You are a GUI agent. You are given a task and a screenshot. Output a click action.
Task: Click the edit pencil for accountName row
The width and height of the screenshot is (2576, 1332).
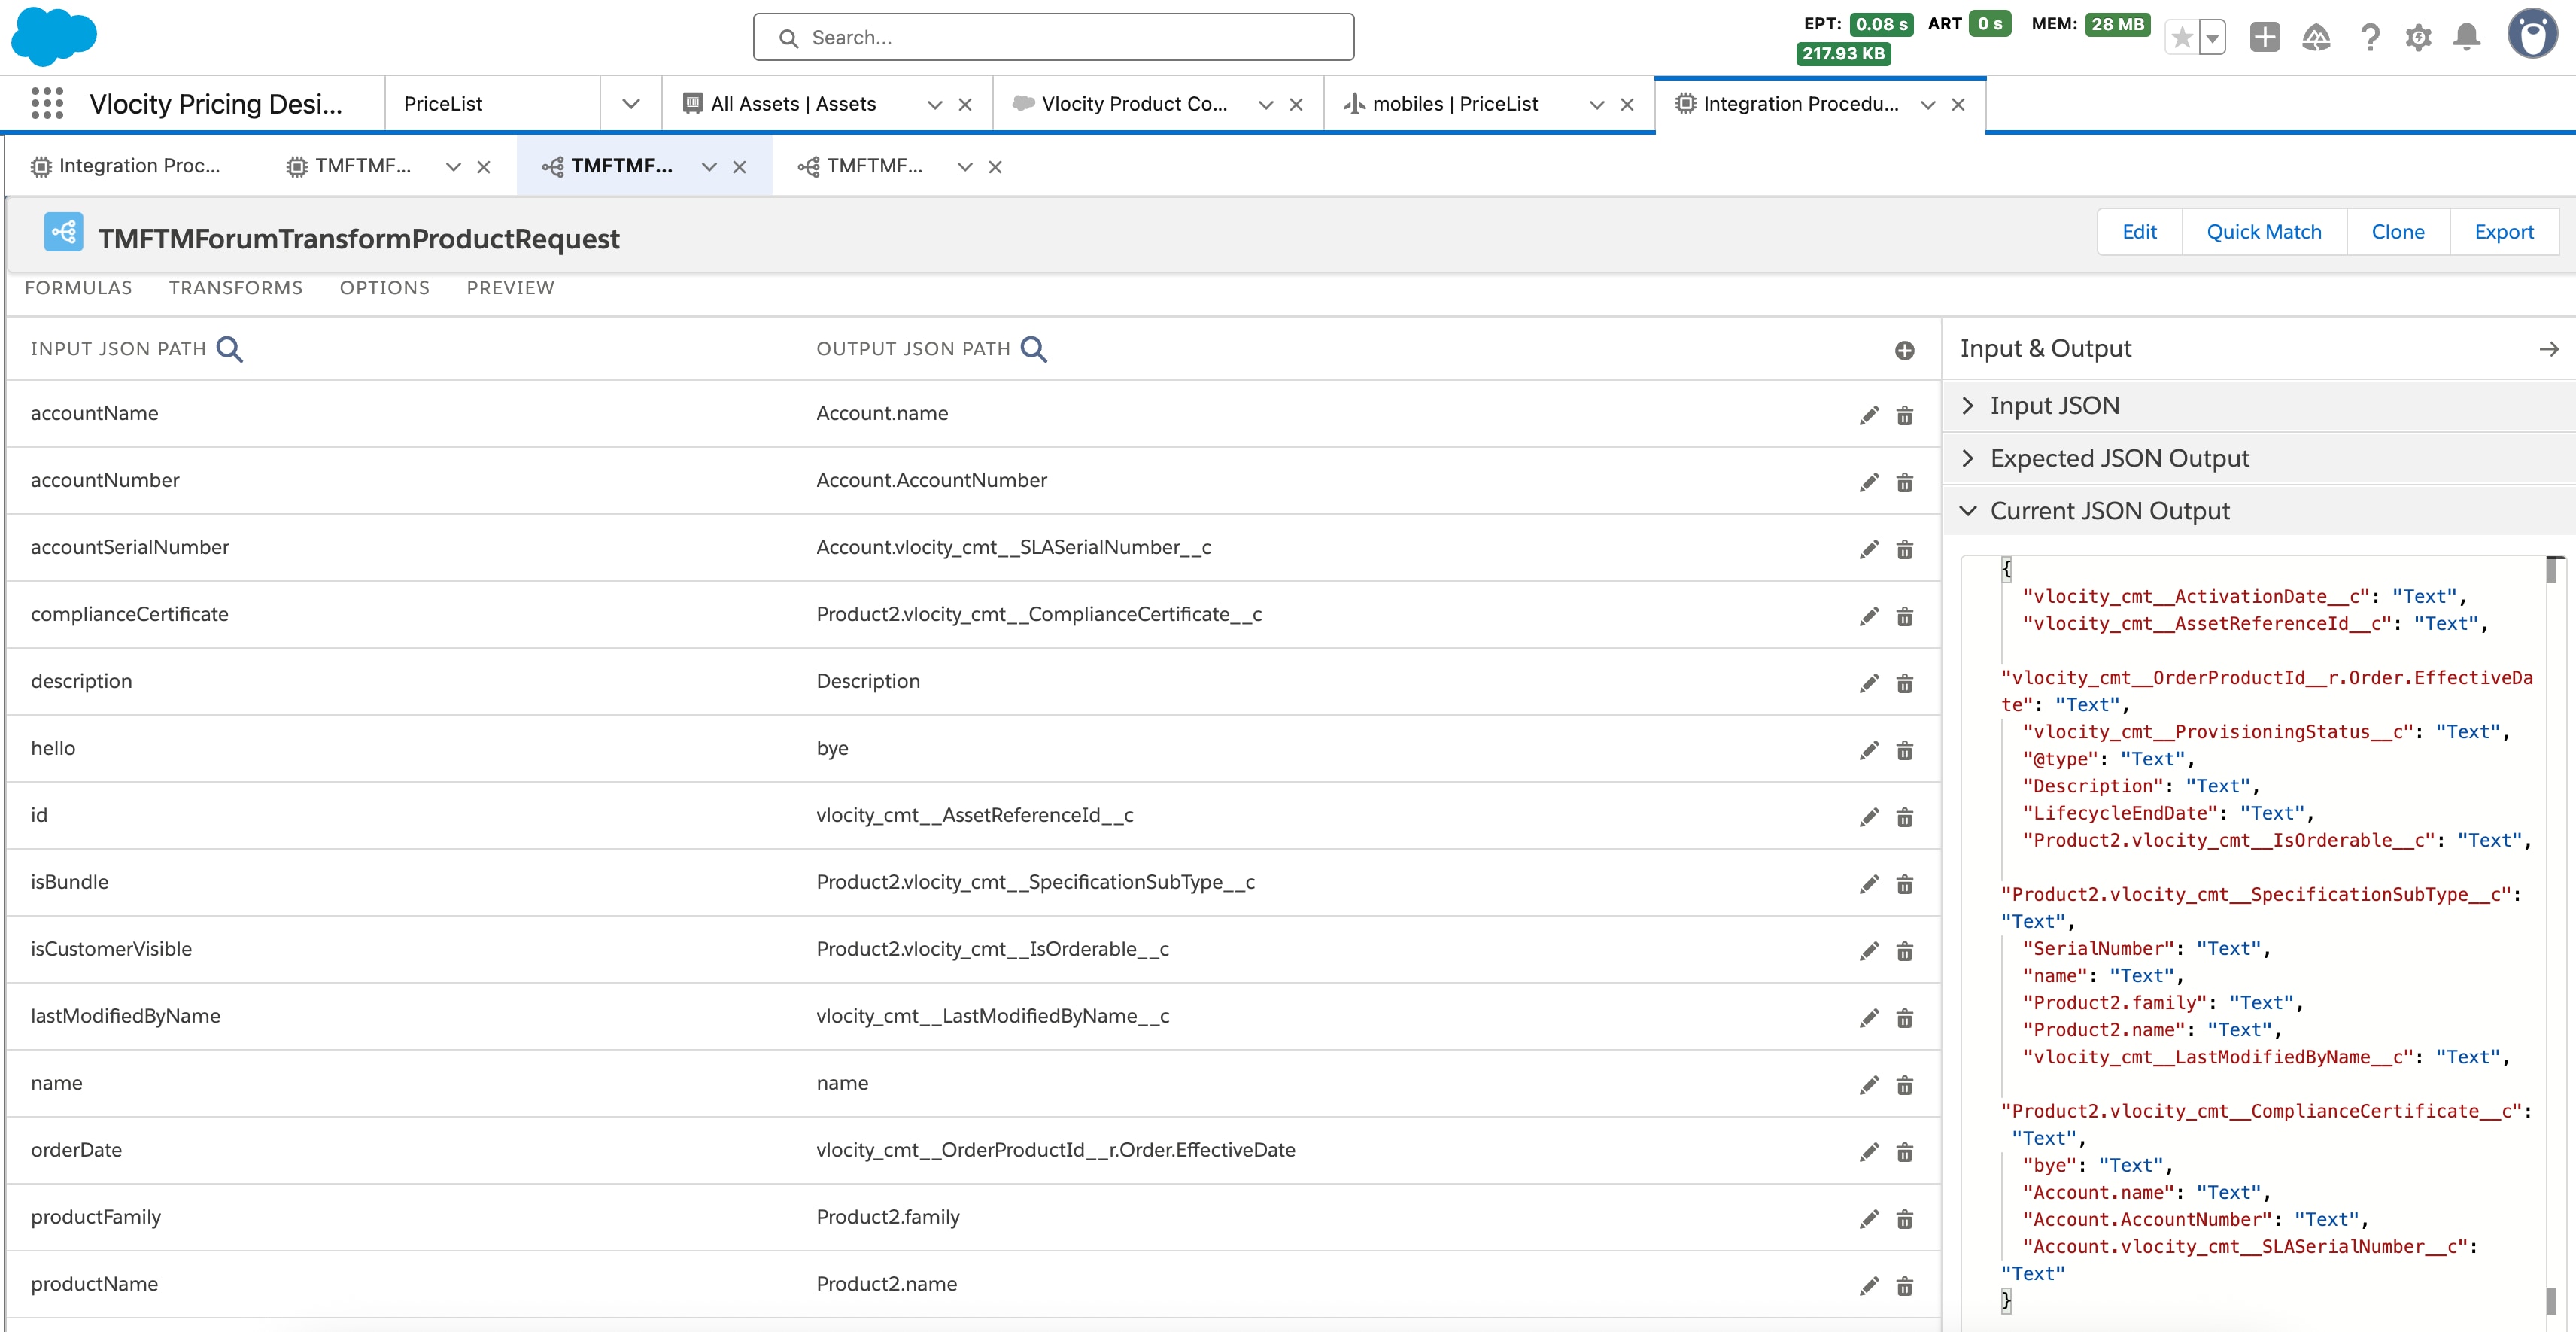(x=1868, y=415)
